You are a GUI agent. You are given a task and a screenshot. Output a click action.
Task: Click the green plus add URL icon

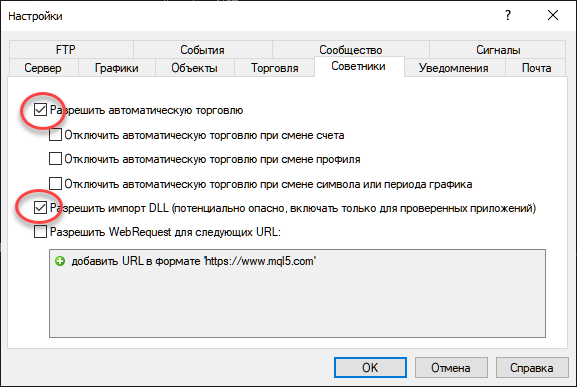pyautogui.click(x=60, y=261)
